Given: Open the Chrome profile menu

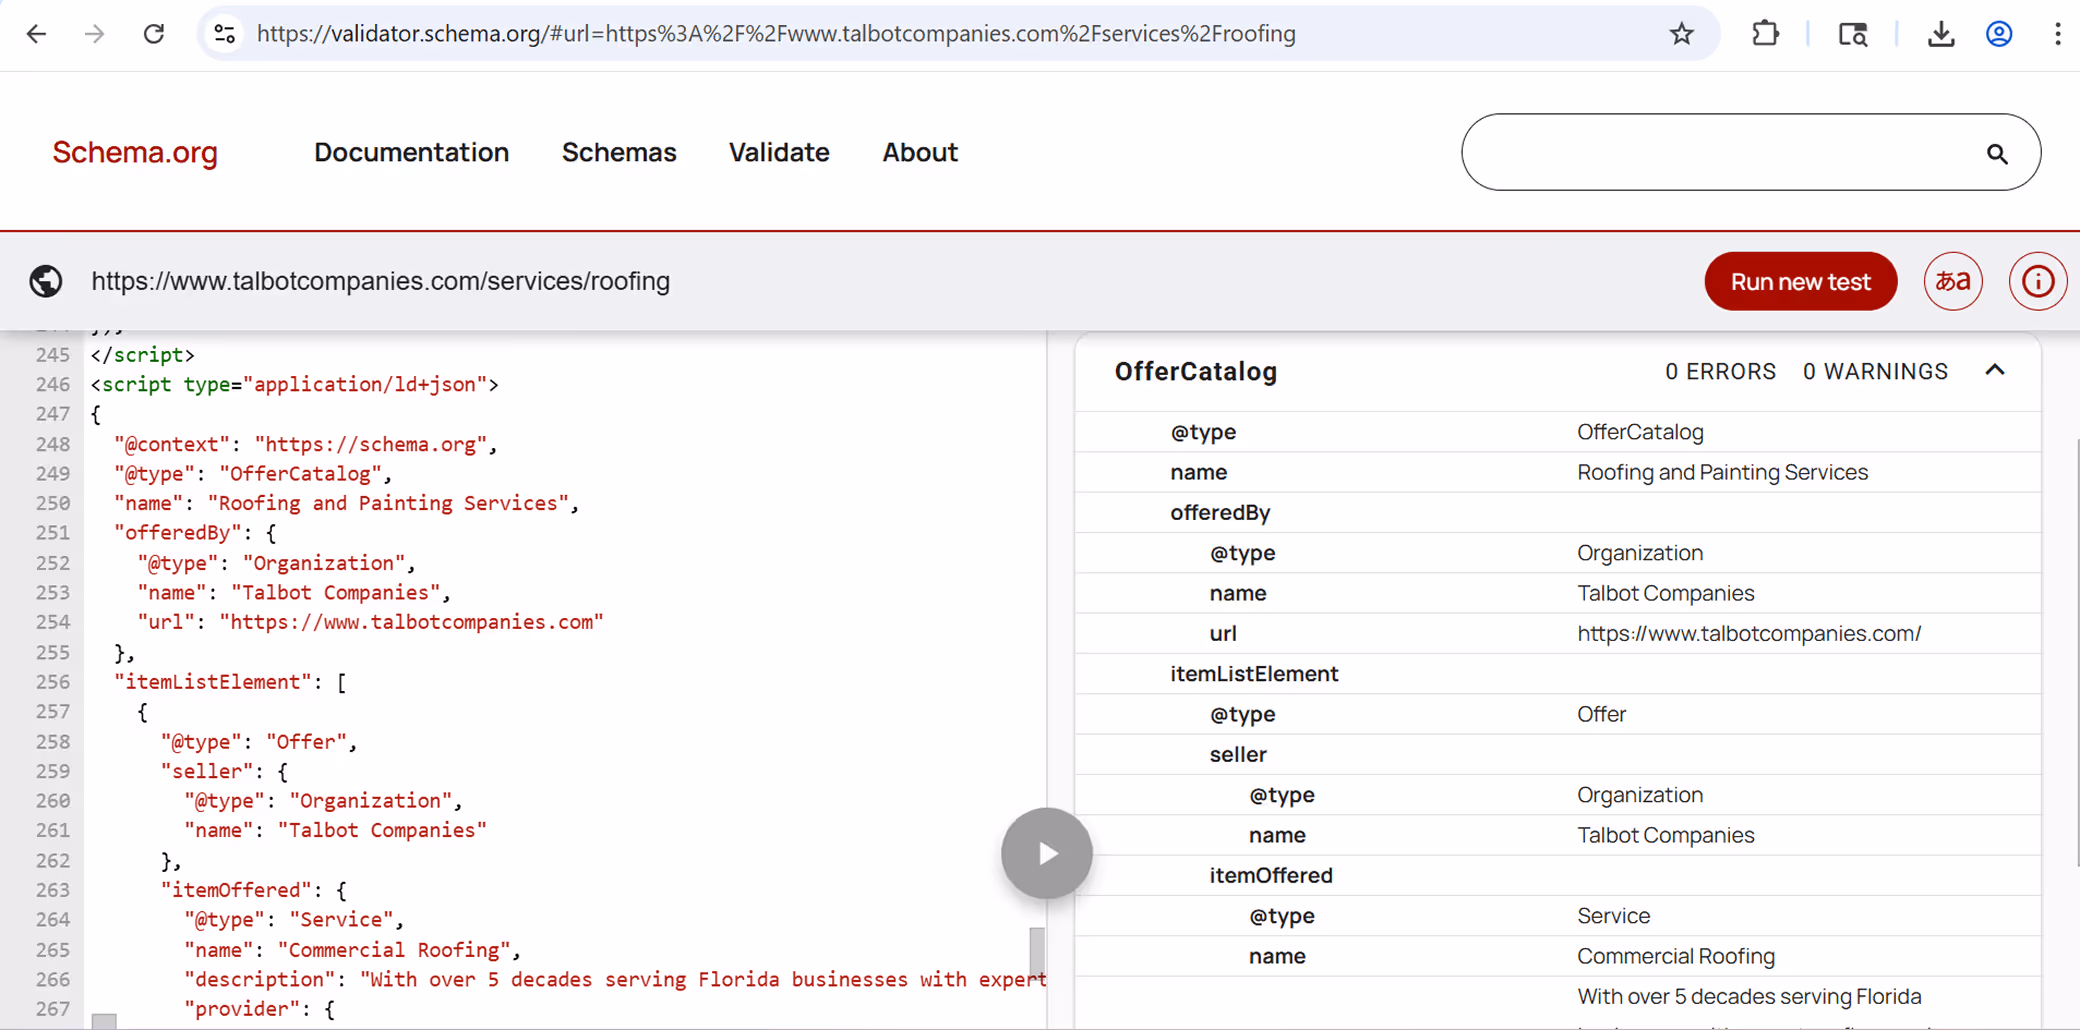Looking at the screenshot, I should coord(1999,34).
